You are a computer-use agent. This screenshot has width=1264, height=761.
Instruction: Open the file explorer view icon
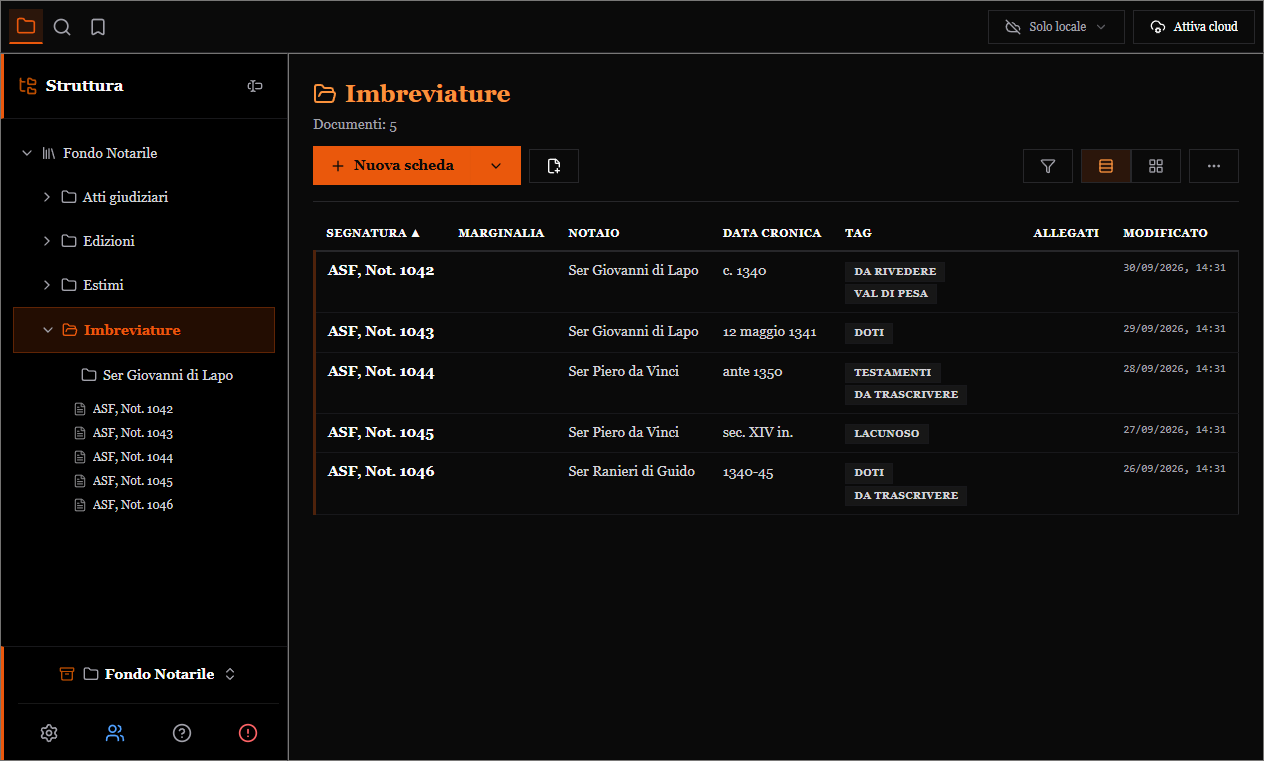pyautogui.click(x=26, y=27)
